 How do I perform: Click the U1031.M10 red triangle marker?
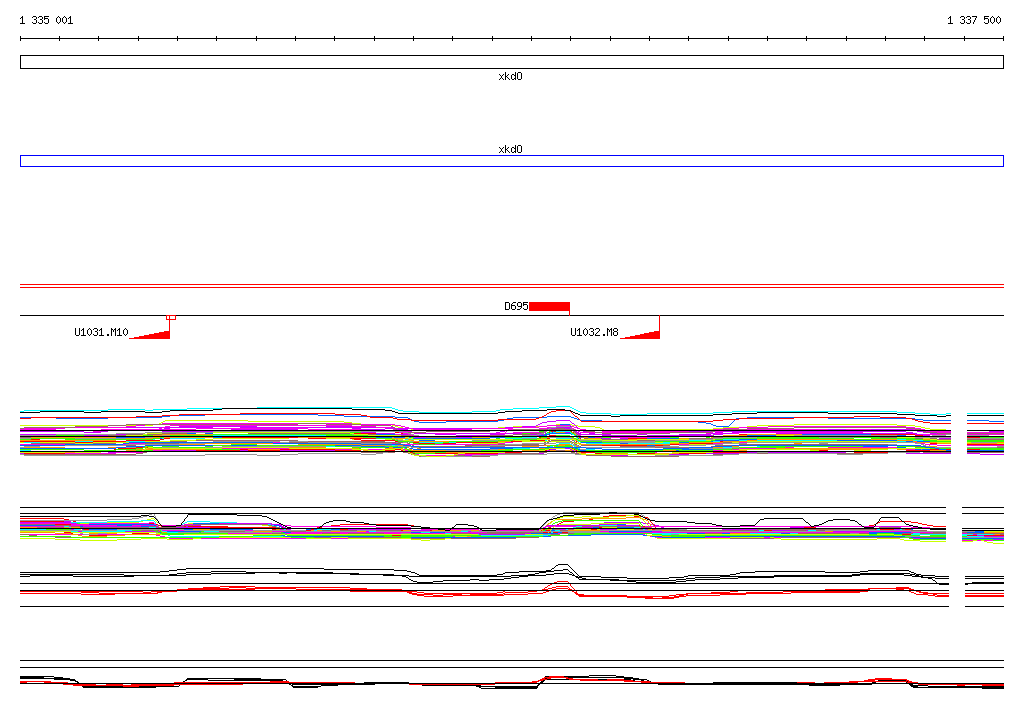point(150,334)
